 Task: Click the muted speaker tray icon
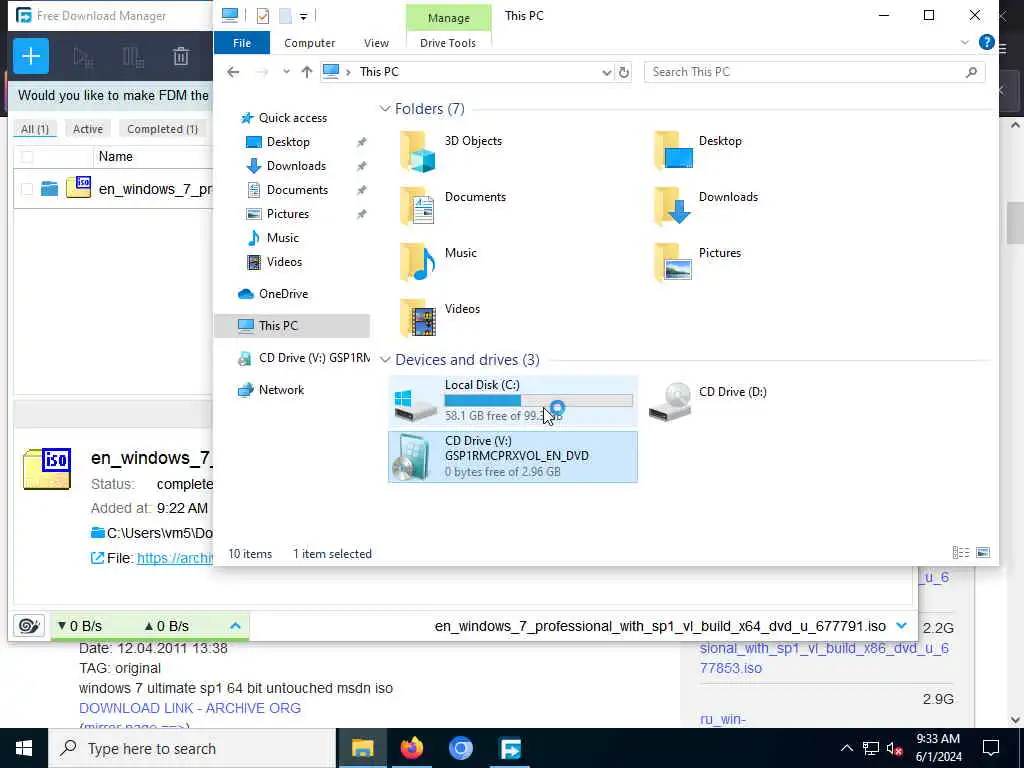(894, 748)
